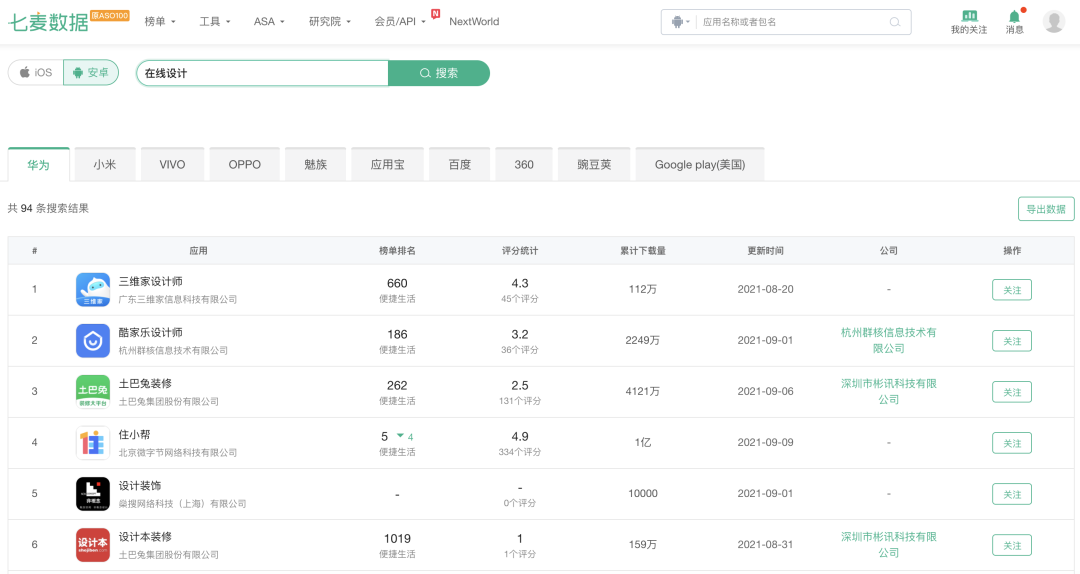
Task: Follow 土巴兔装修 with 关注 button
Action: click(1012, 392)
